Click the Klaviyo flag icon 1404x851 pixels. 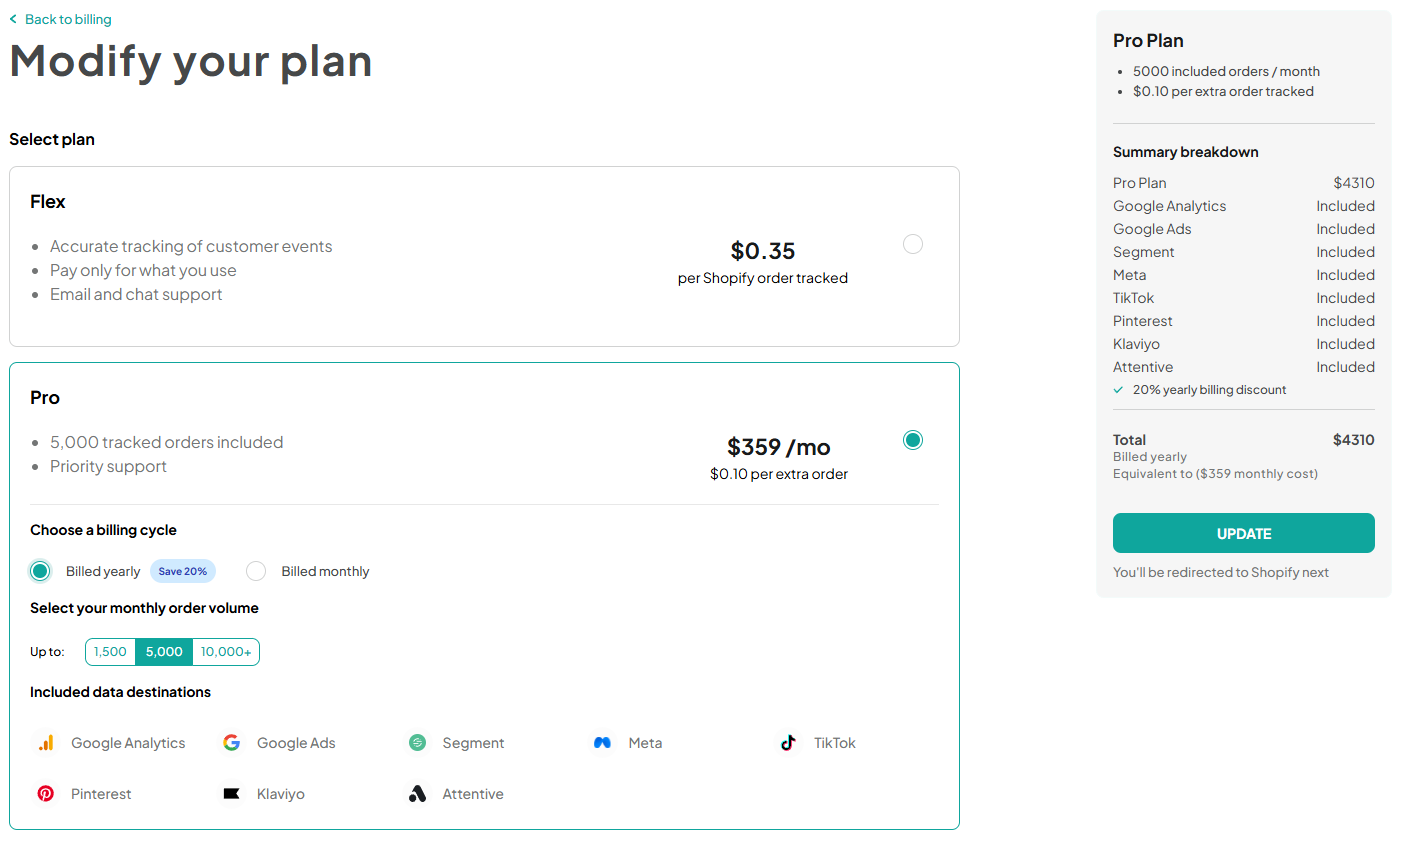pyautogui.click(x=232, y=794)
